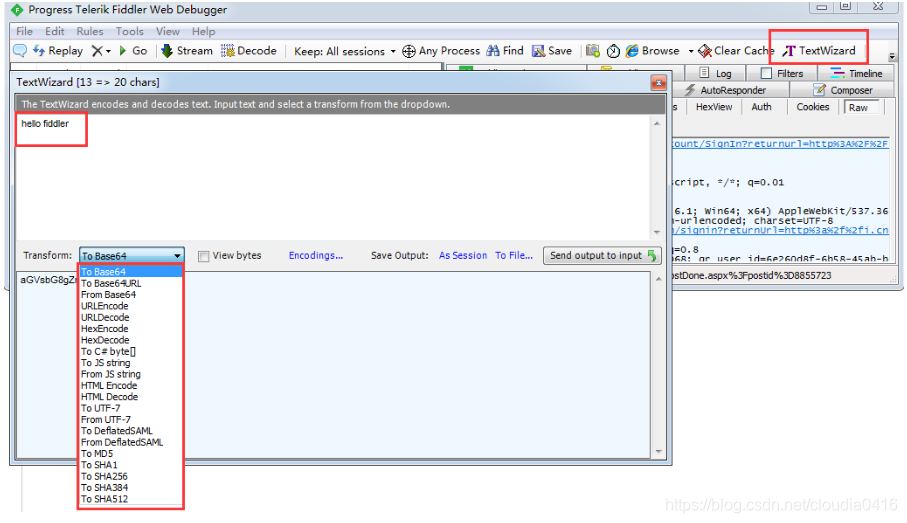Switch to the Filters tab
Image resolution: width=907 pixels, height=523 pixels.
[x=783, y=73]
